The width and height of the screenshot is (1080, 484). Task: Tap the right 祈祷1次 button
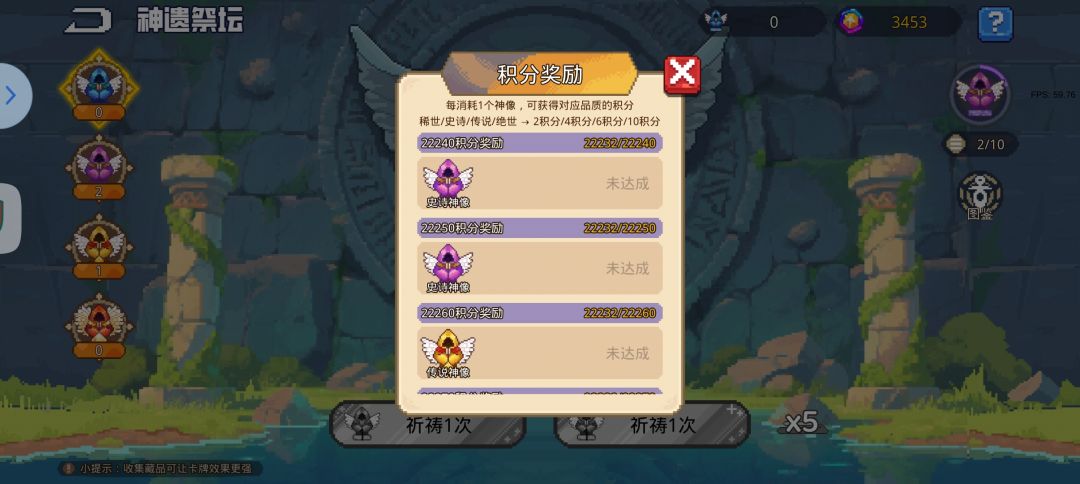click(x=652, y=425)
